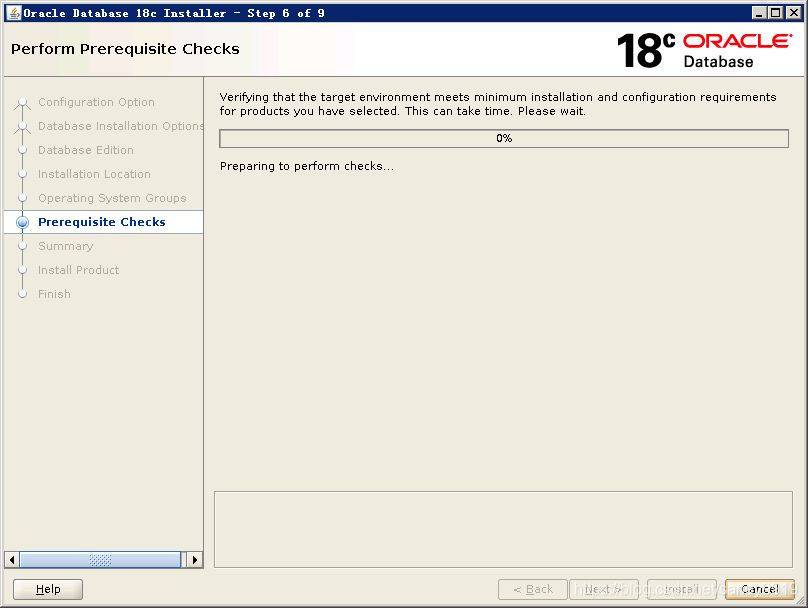Click the Install button

[x=681, y=589]
